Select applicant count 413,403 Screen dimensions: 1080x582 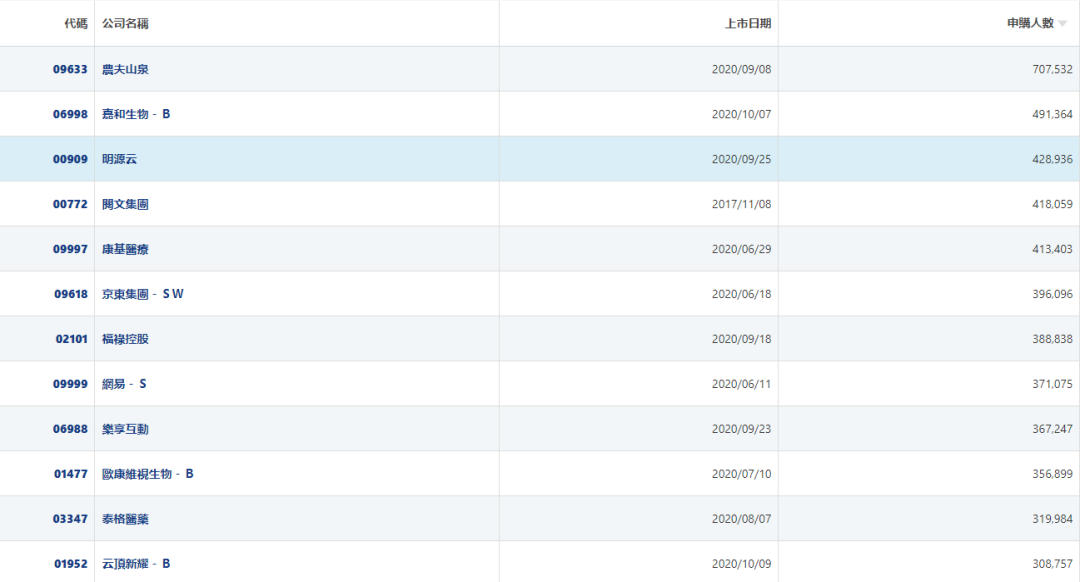coord(1052,249)
